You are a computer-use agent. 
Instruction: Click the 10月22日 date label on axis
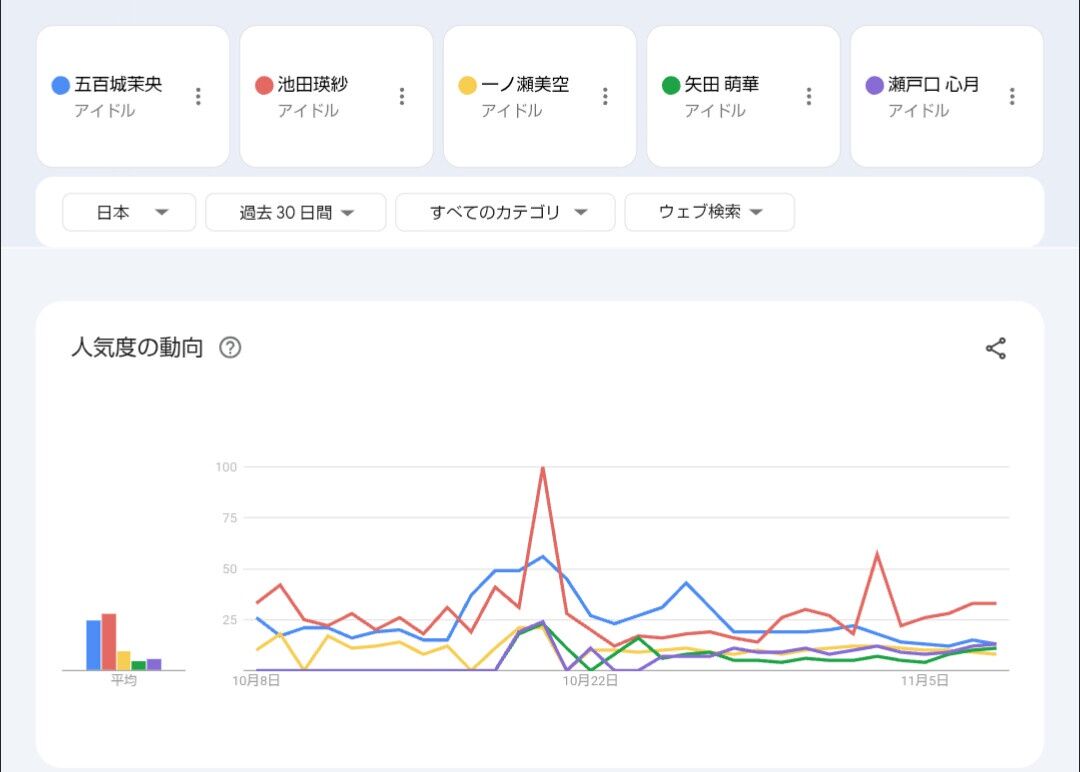[590, 681]
